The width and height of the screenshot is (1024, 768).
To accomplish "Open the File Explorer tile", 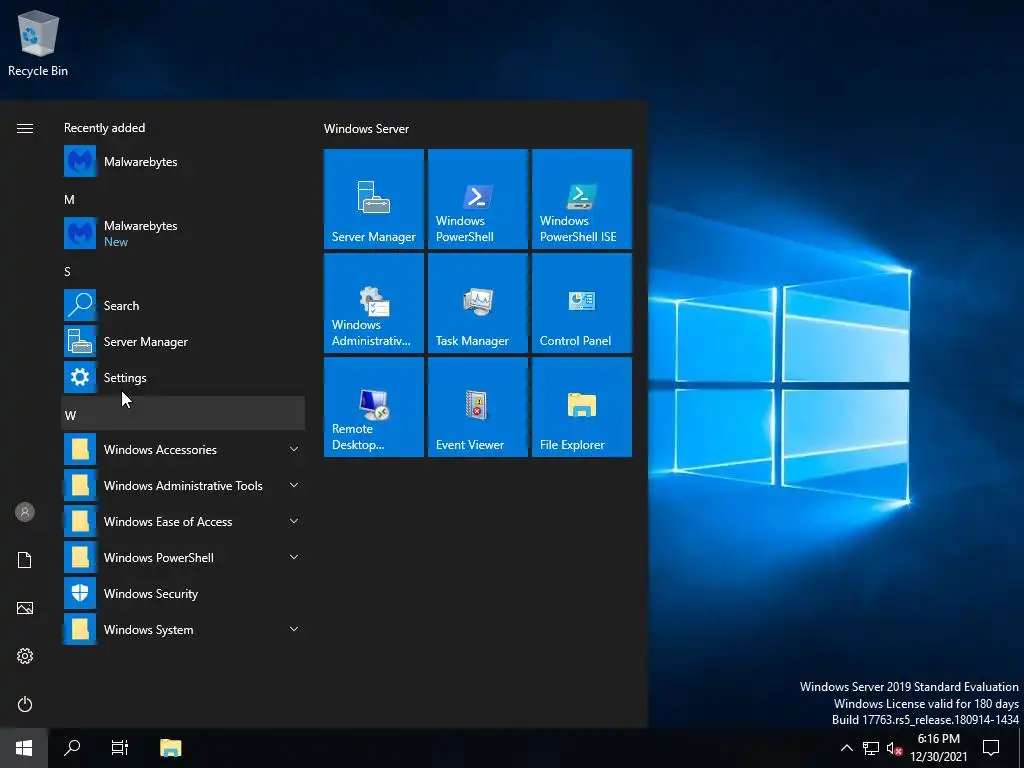I will 582,407.
